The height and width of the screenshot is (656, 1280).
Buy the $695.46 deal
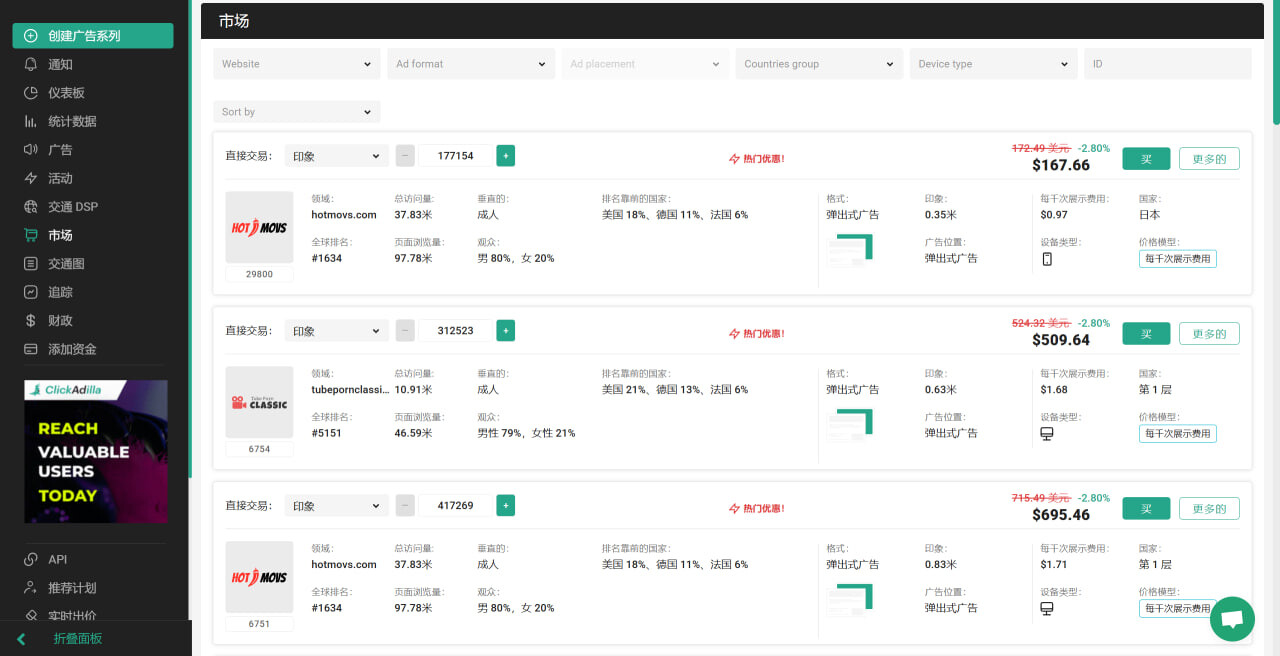tap(1146, 509)
